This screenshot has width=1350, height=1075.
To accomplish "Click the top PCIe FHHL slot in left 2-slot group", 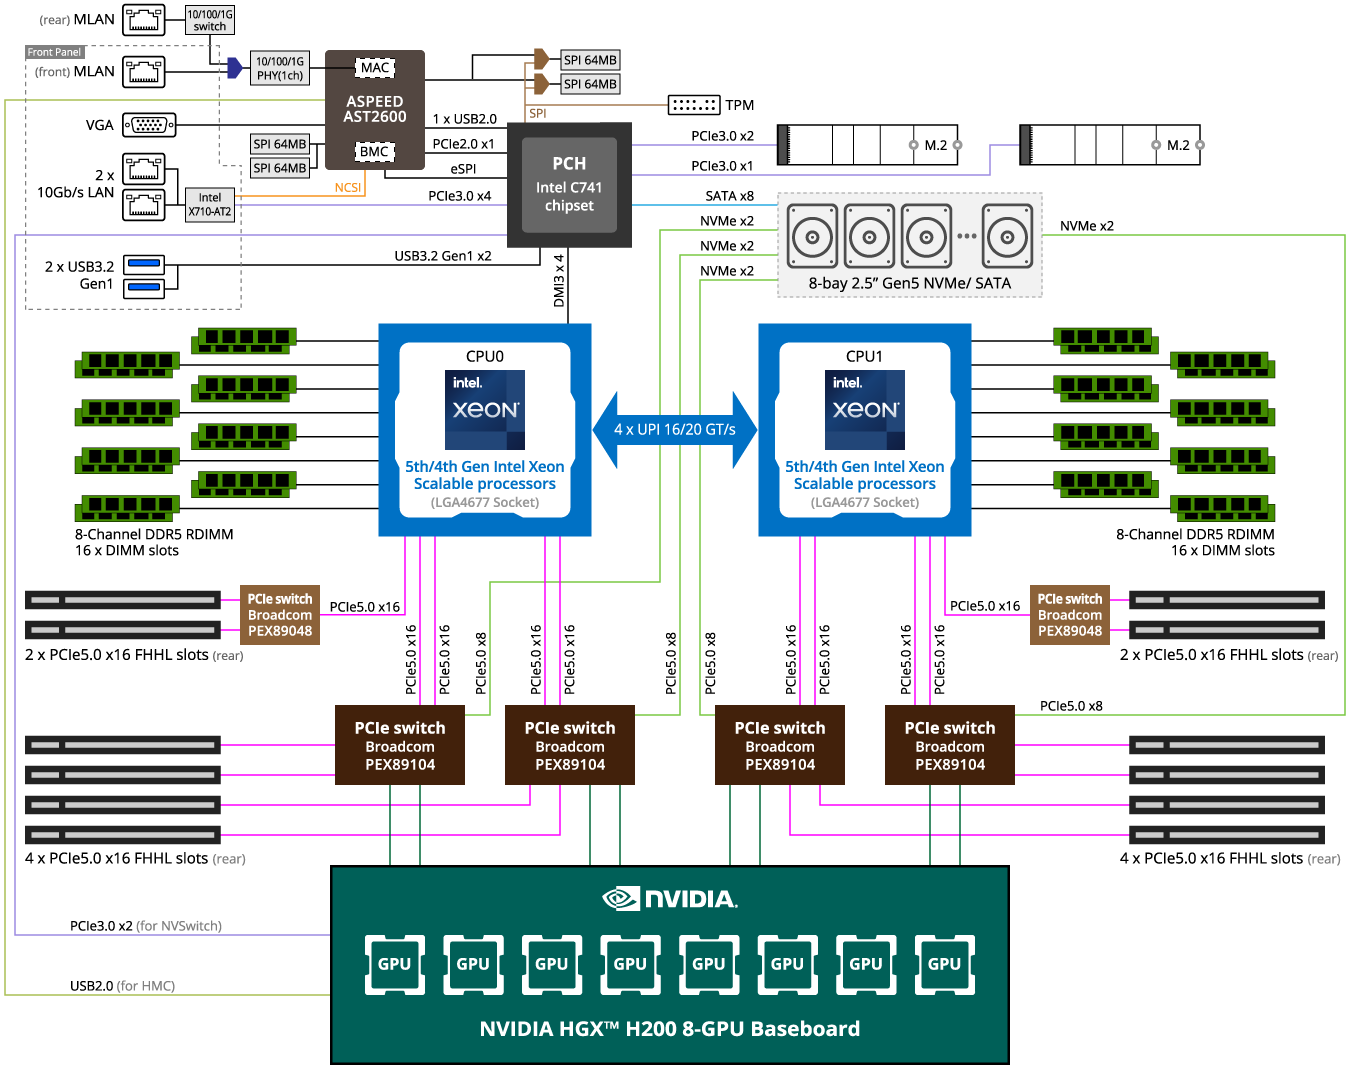I will tap(122, 600).
